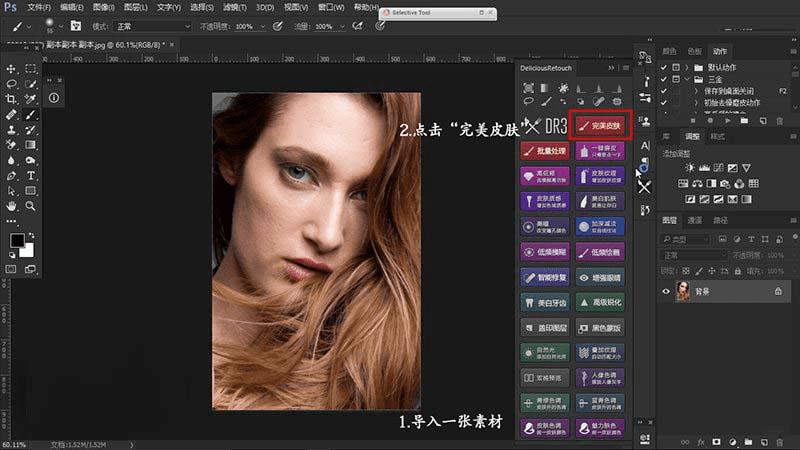Choose the Hand tool

(11, 205)
